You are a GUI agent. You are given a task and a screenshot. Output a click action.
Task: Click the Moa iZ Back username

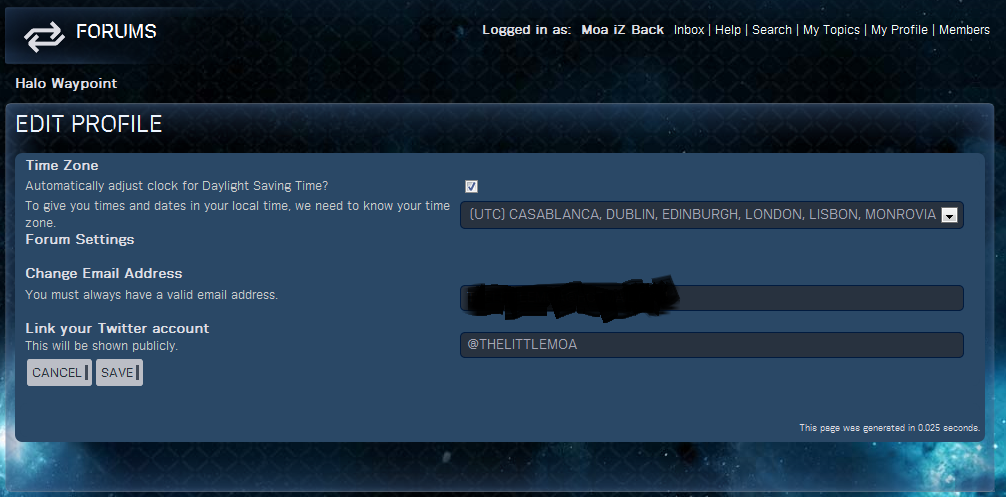point(622,29)
